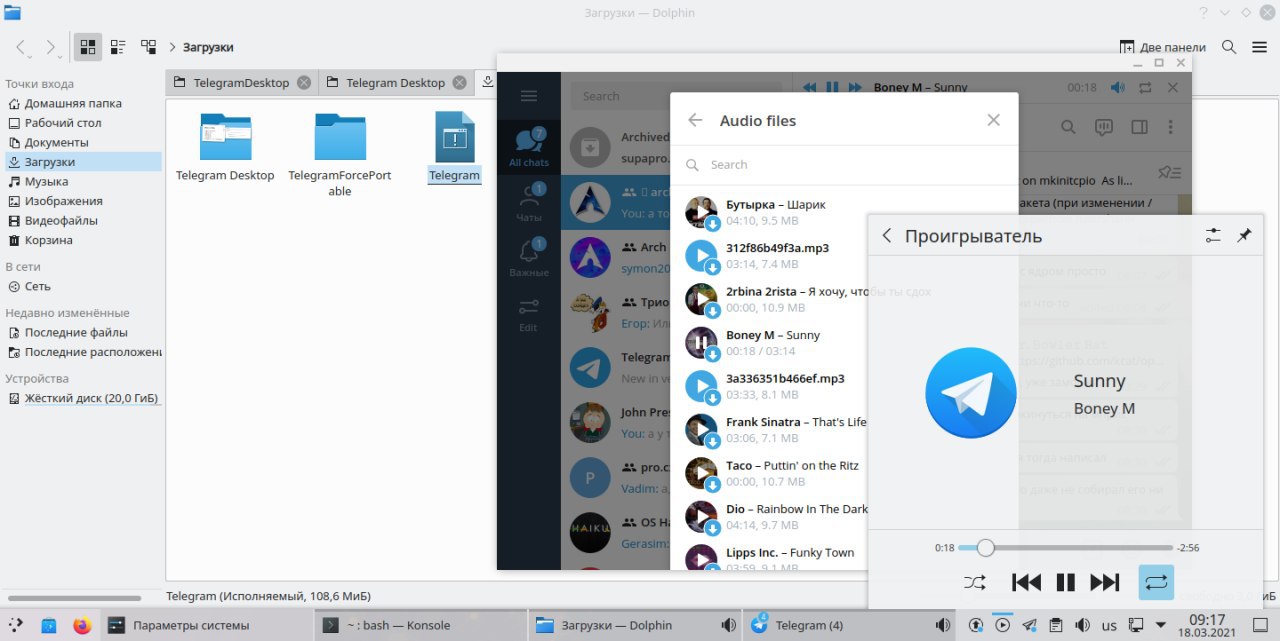Play Taco – Puttin' on the Ritz
Viewport: 1280px width, 641px height.
tap(701, 473)
